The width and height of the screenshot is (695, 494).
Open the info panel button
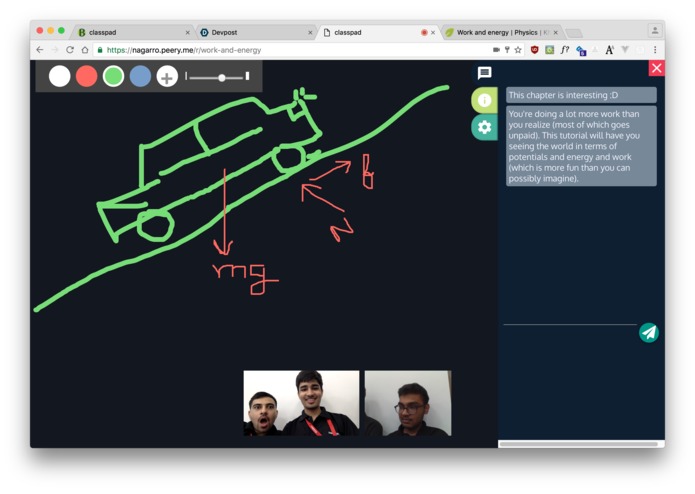[x=484, y=100]
